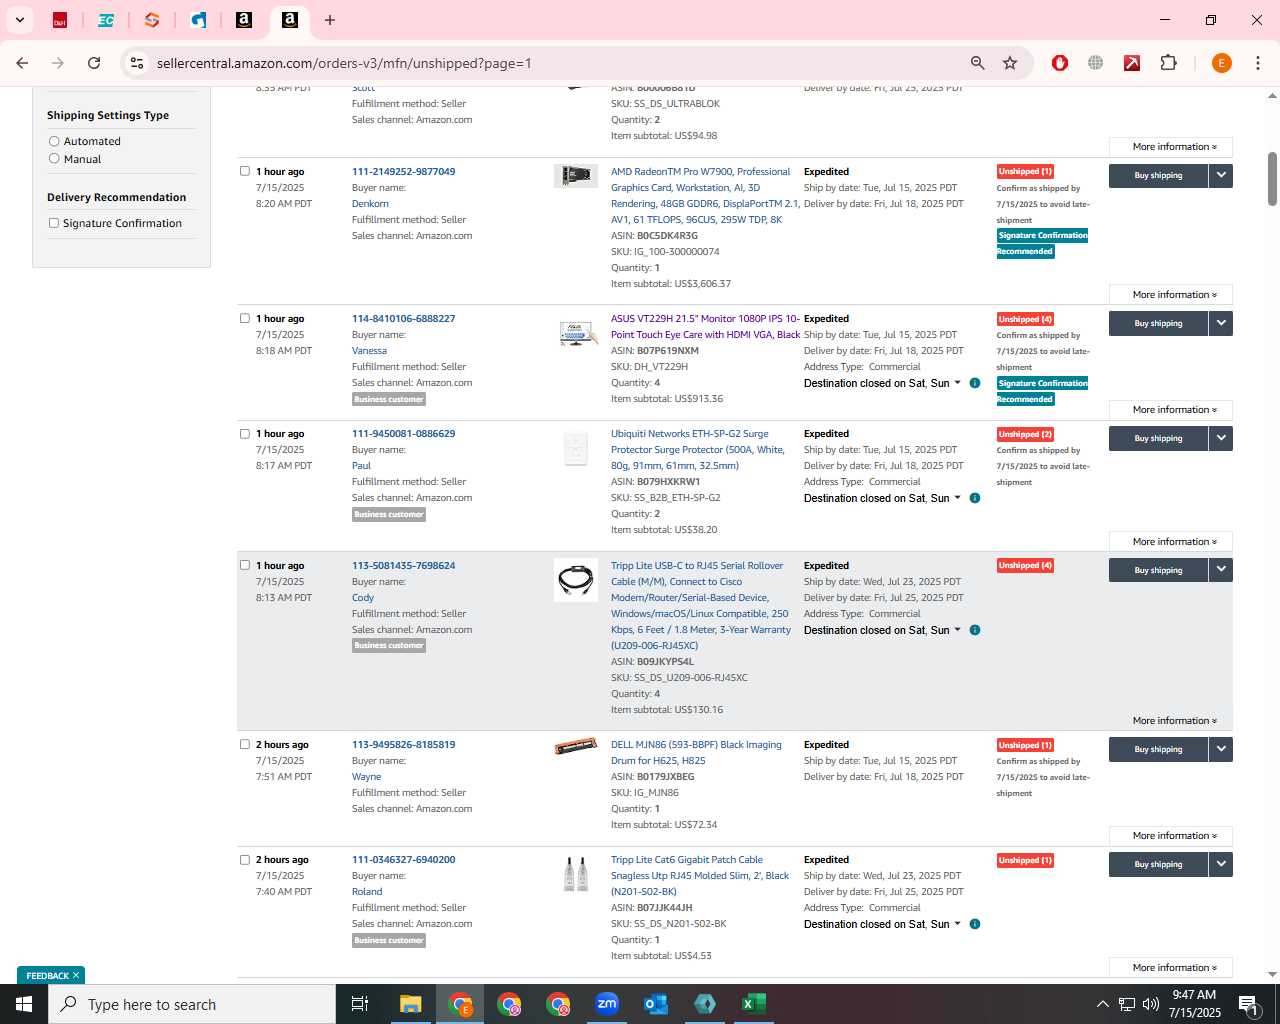The width and height of the screenshot is (1280, 1024).
Task: Switch to the third browser tab
Action: pos(152,20)
